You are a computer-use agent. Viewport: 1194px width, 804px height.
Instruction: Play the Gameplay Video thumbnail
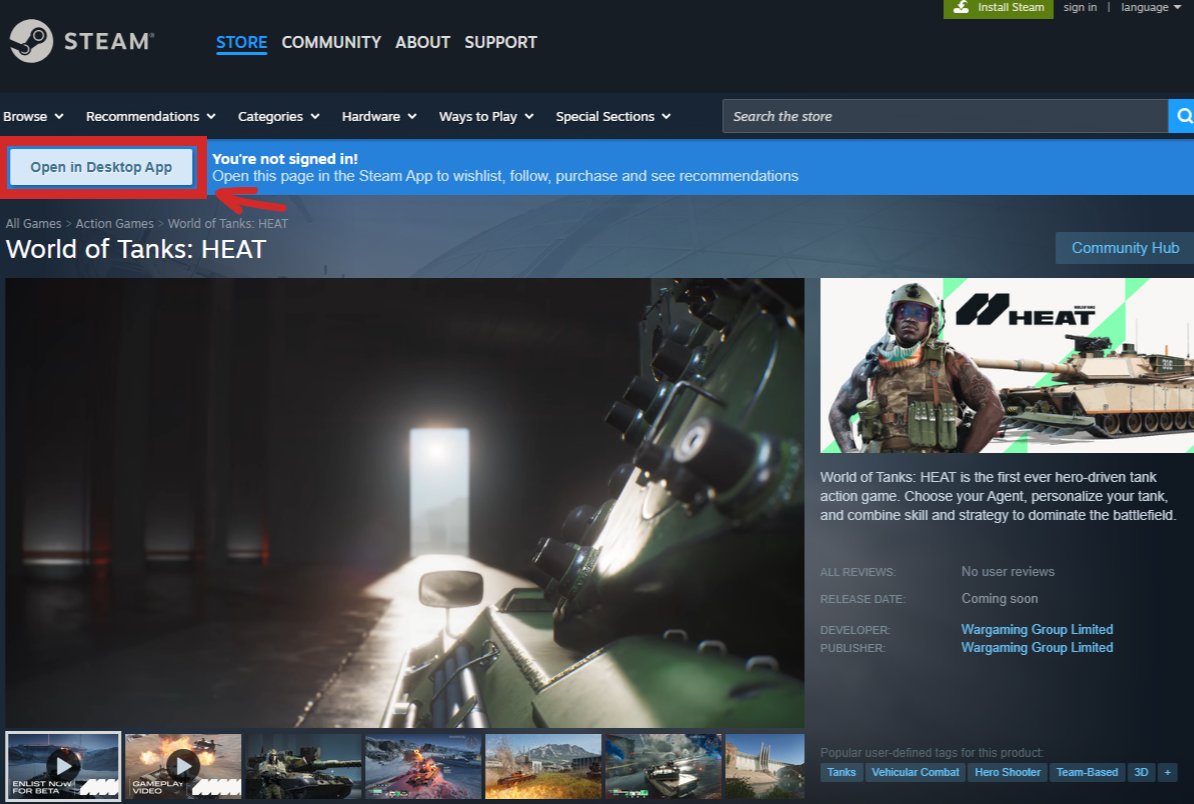(x=183, y=766)
